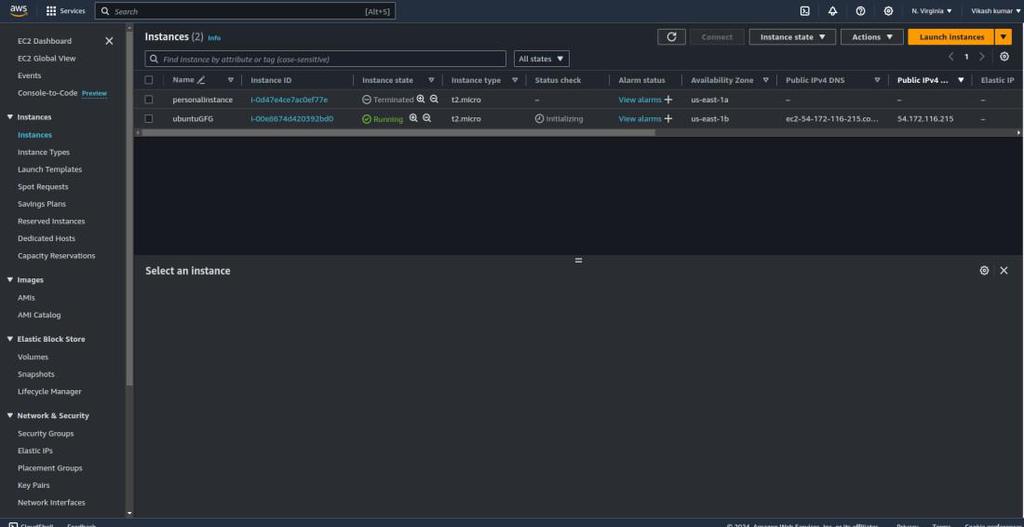
Task: Open console settings gear in top bar
Action: click(888, 11)
